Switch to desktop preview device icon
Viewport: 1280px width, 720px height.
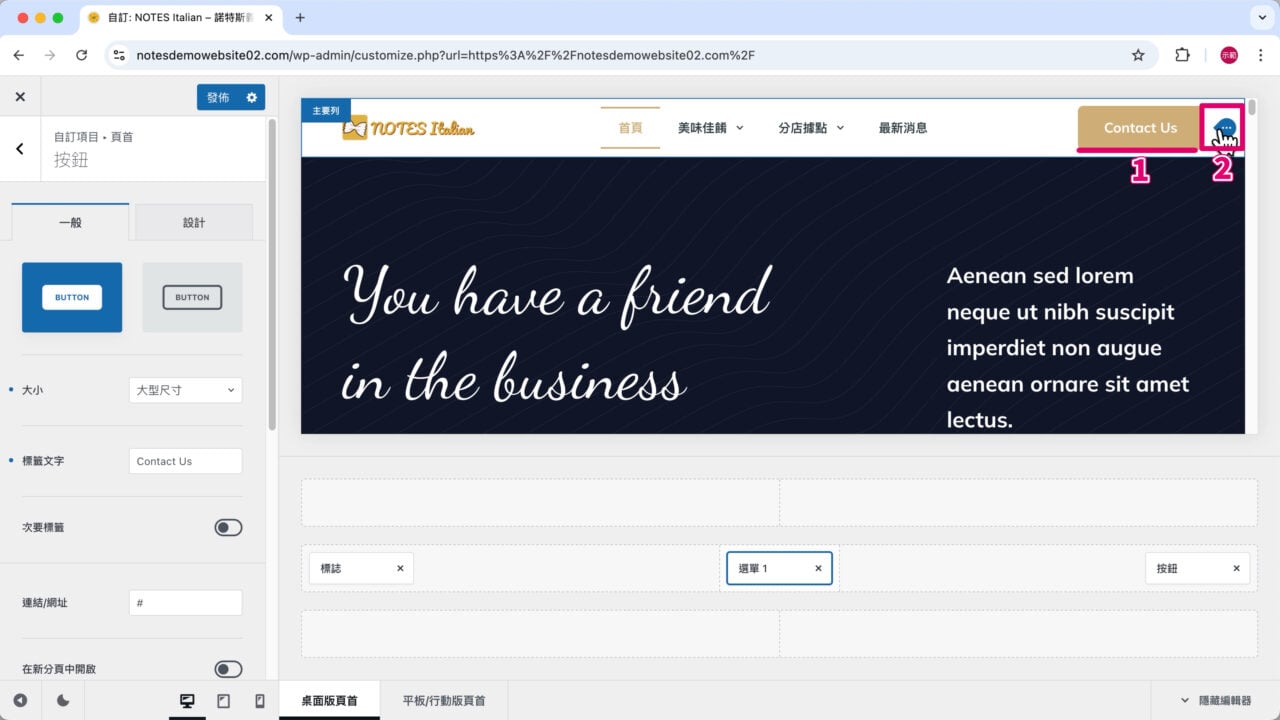pyautogui.click(x=187, y=701)
